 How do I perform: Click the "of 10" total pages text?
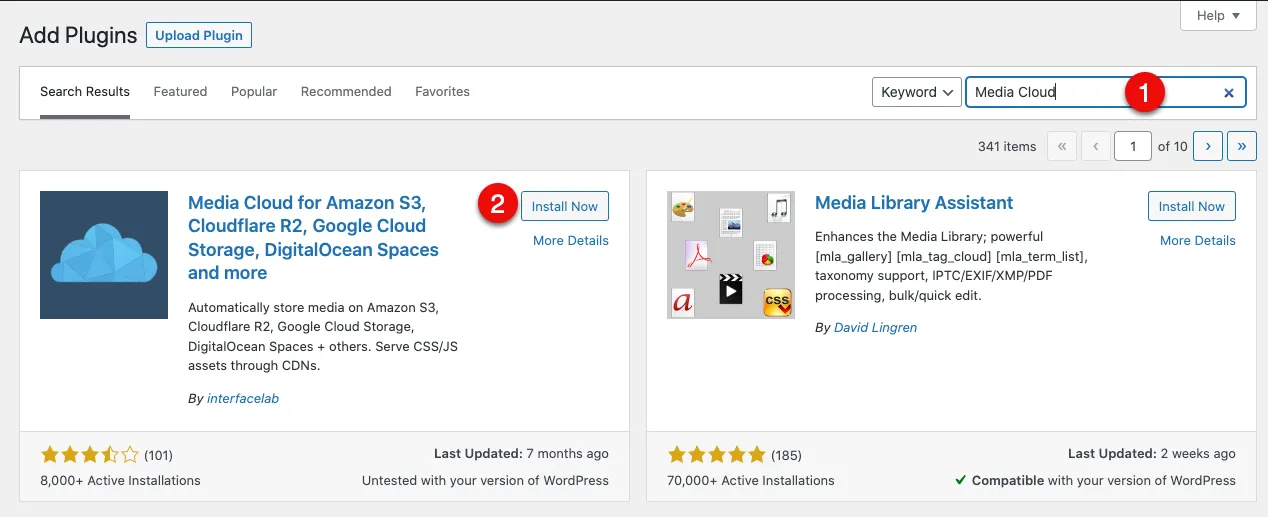point(1172,146)
